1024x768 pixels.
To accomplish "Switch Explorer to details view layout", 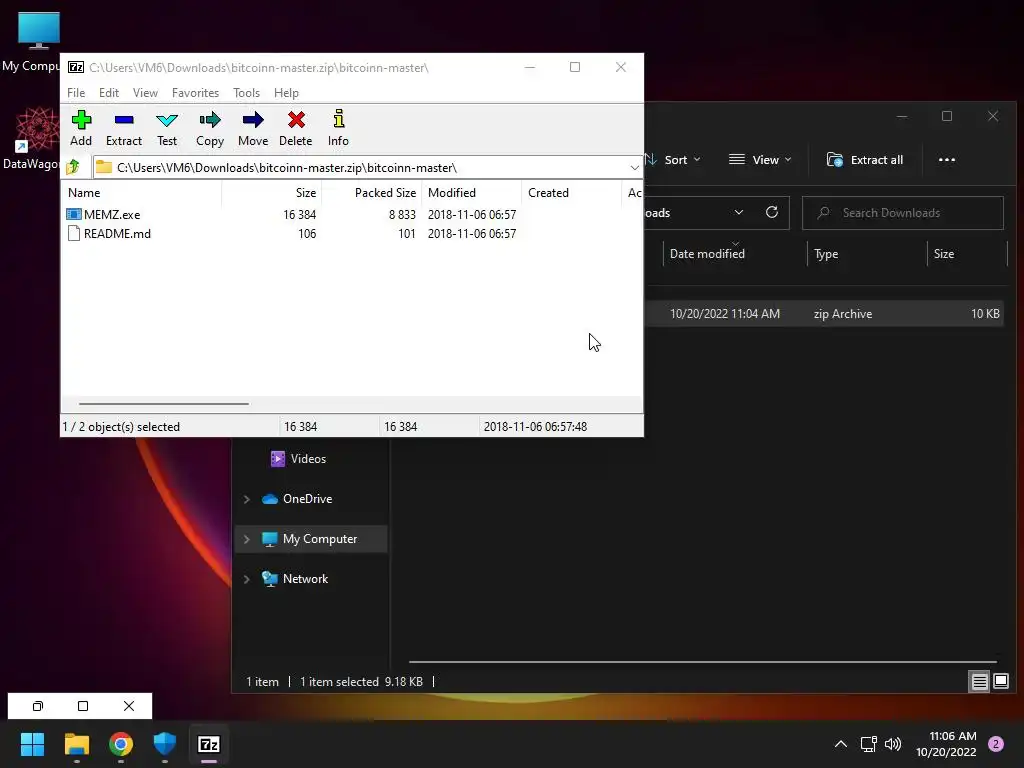I will point(980,682).
